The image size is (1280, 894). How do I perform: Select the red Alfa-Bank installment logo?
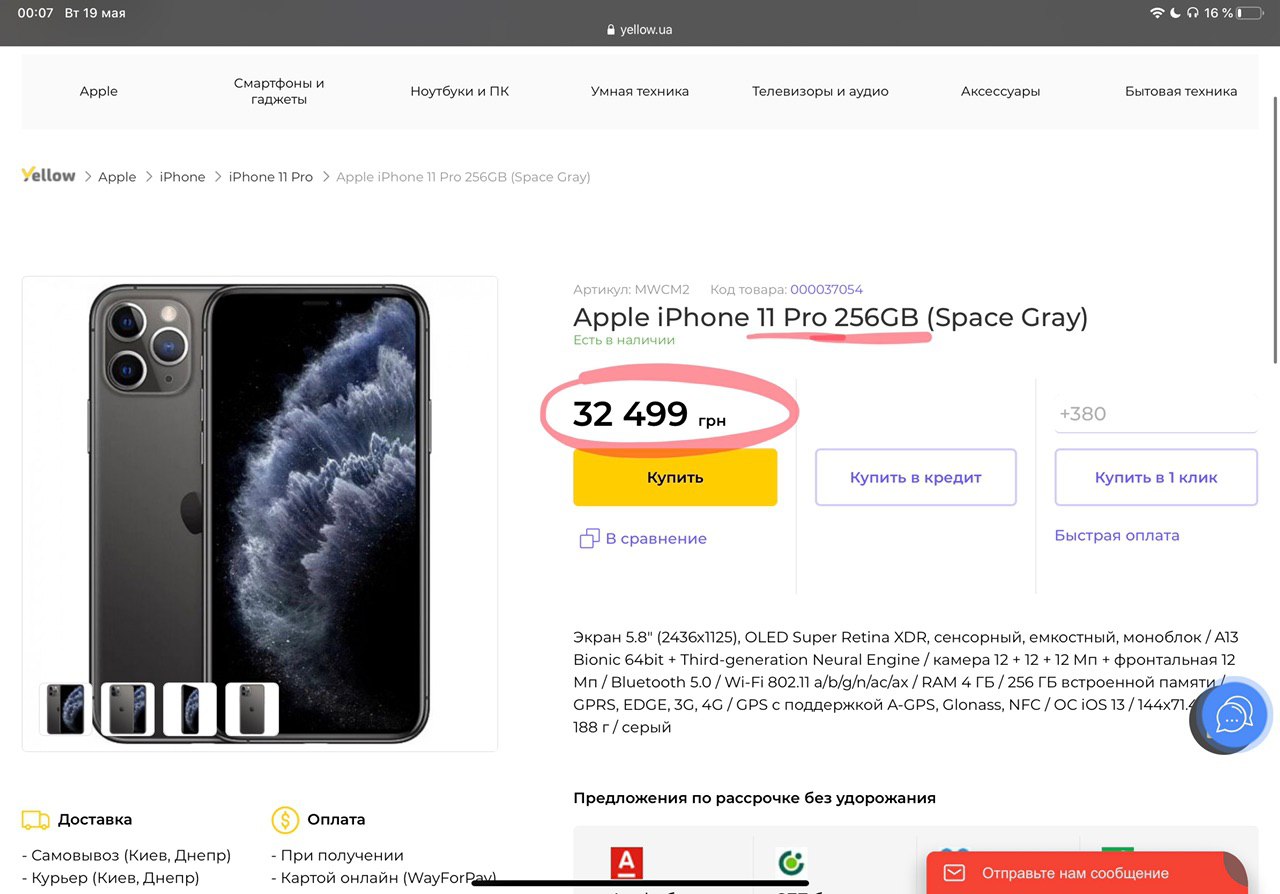627,862
